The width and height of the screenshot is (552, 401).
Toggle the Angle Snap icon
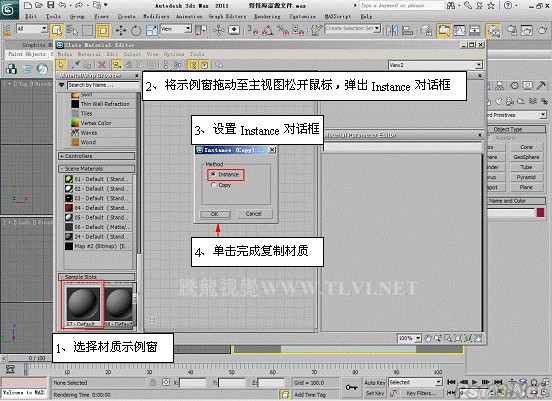tap(268, 31)
